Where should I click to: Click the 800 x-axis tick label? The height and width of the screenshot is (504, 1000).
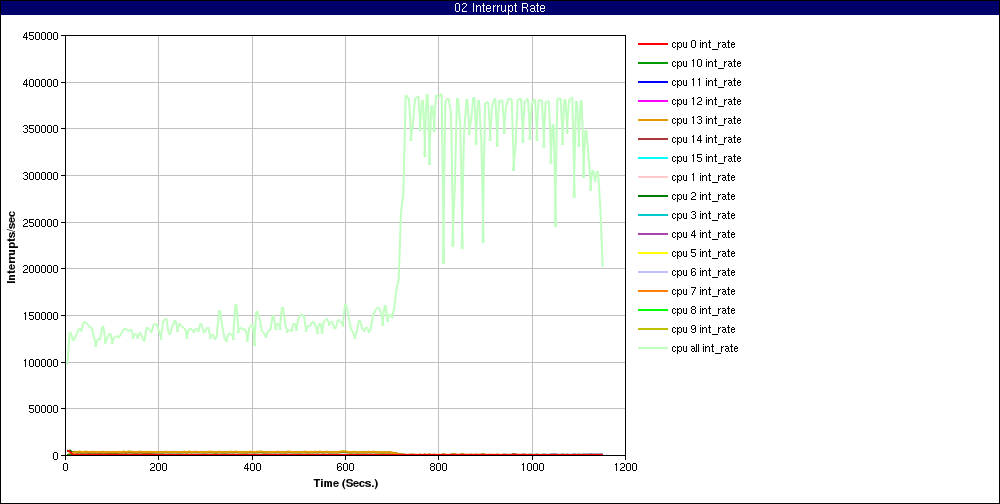coord(438,466)
